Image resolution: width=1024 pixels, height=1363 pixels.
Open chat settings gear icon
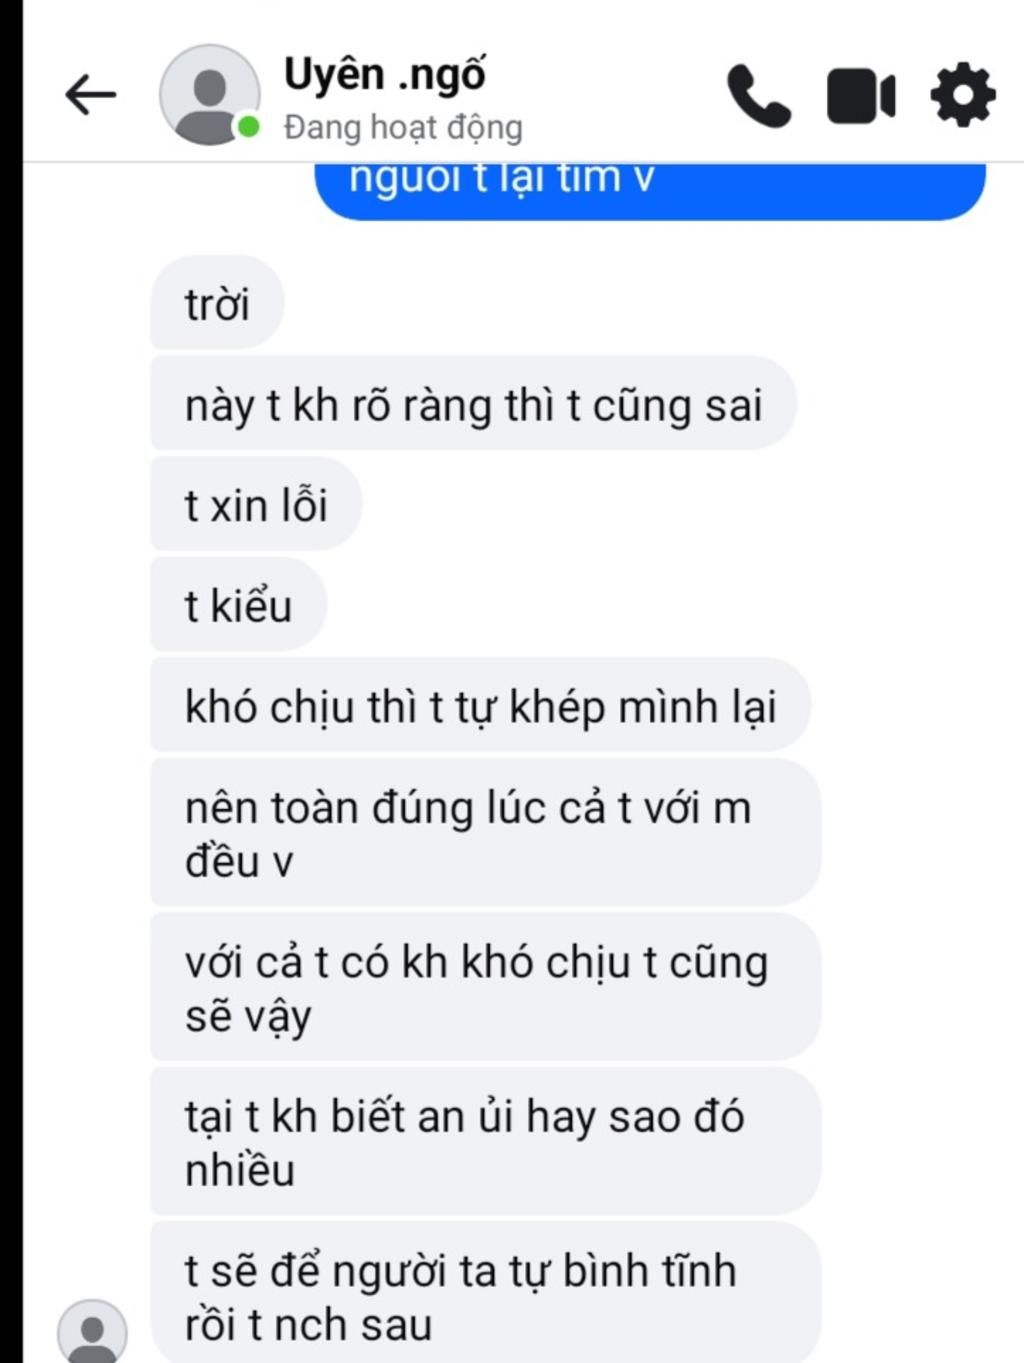click(x=962, y=96)
